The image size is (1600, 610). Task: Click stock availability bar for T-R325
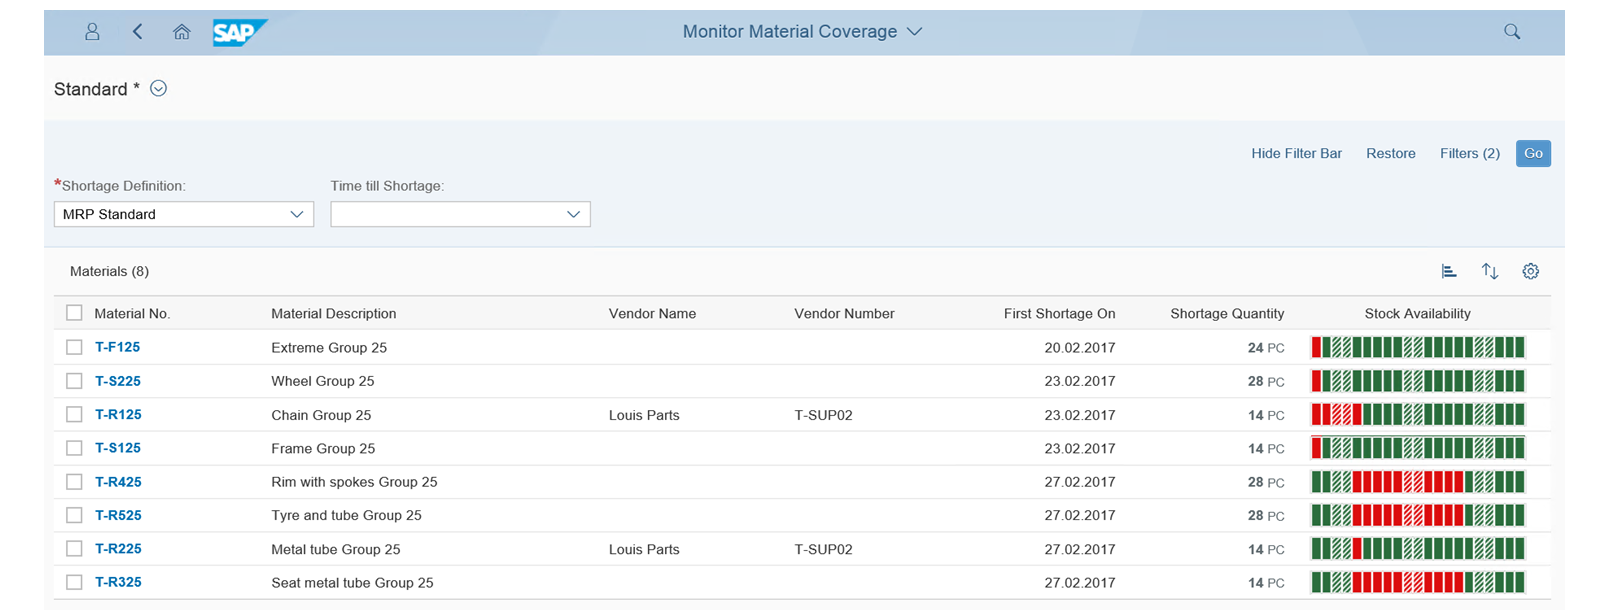click(x=1418, y=582)
